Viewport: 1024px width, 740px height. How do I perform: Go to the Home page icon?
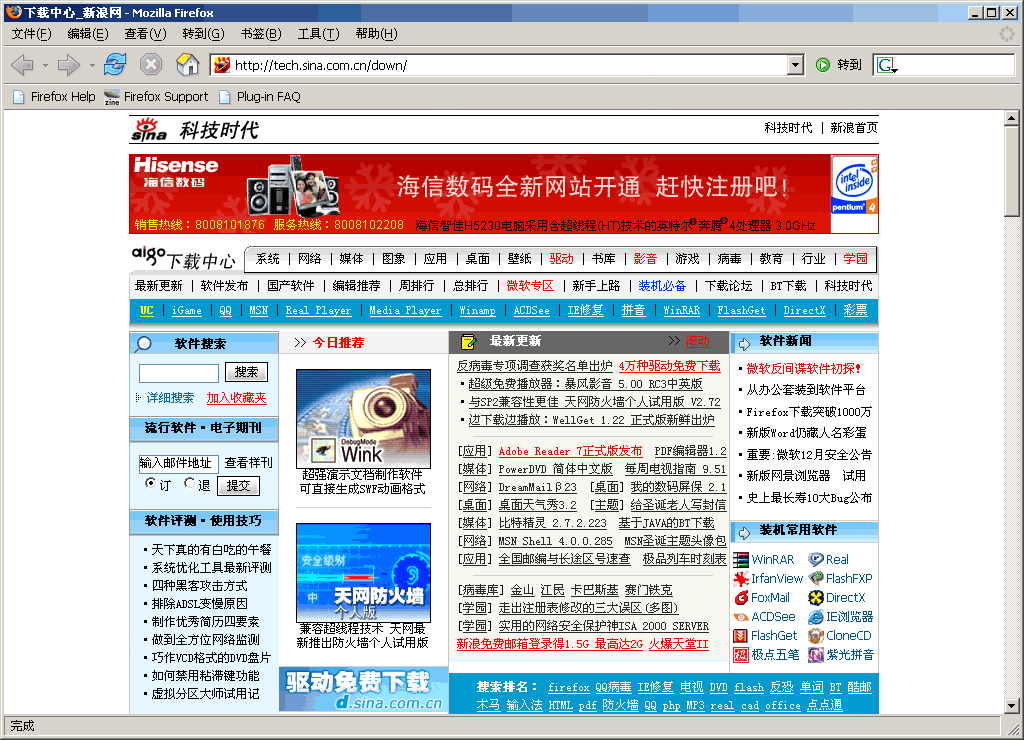tap(187, 64)
